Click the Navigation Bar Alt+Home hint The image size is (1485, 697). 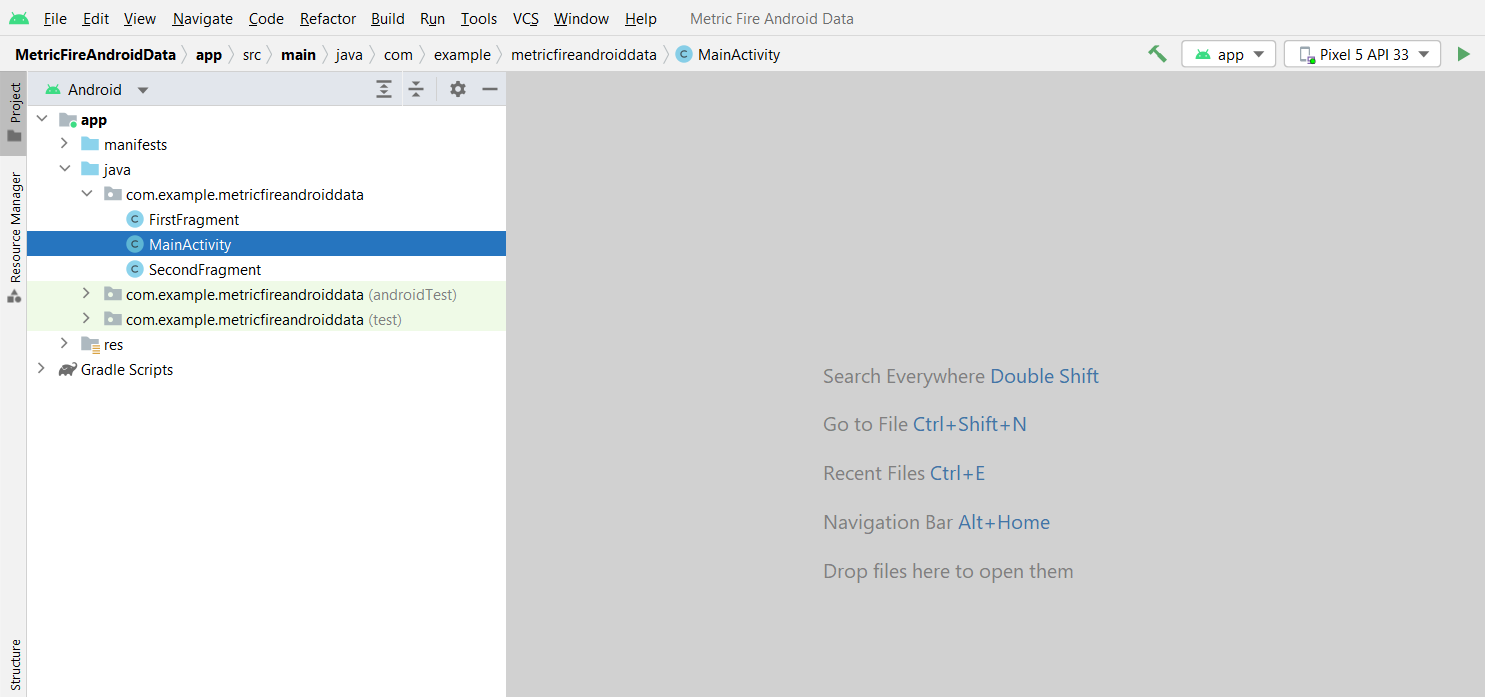936,522
